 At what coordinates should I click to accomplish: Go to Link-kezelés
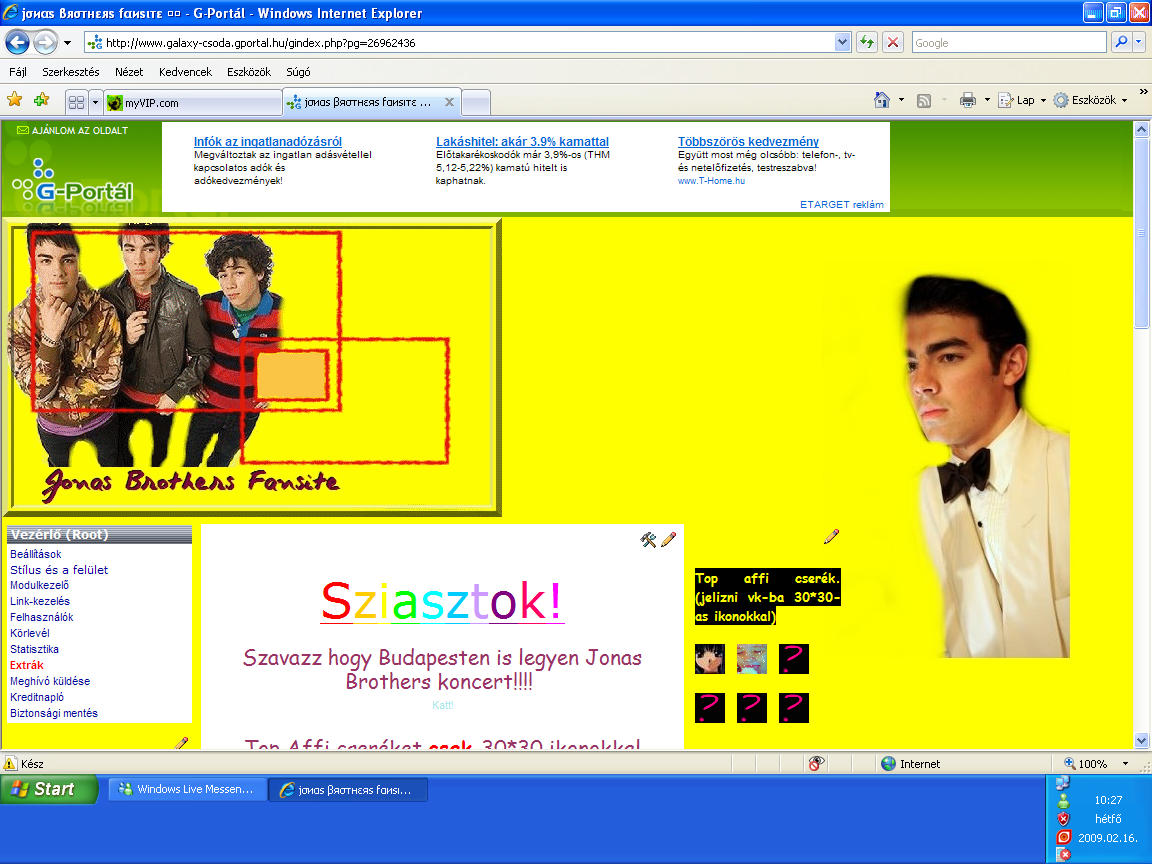click(40, 601)
